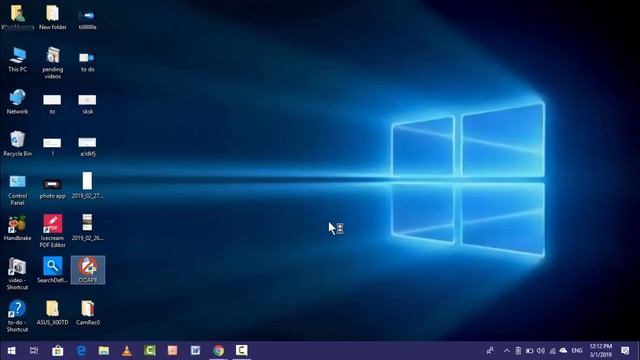
Task: Select the pending videos folder icon
Action: tap(53, 63)
